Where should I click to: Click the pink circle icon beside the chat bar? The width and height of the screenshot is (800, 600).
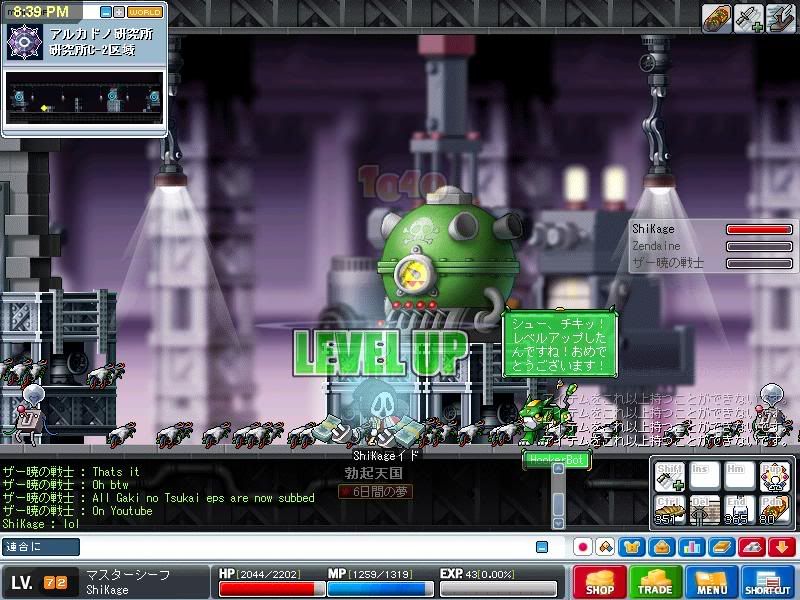tap(583, 547)
